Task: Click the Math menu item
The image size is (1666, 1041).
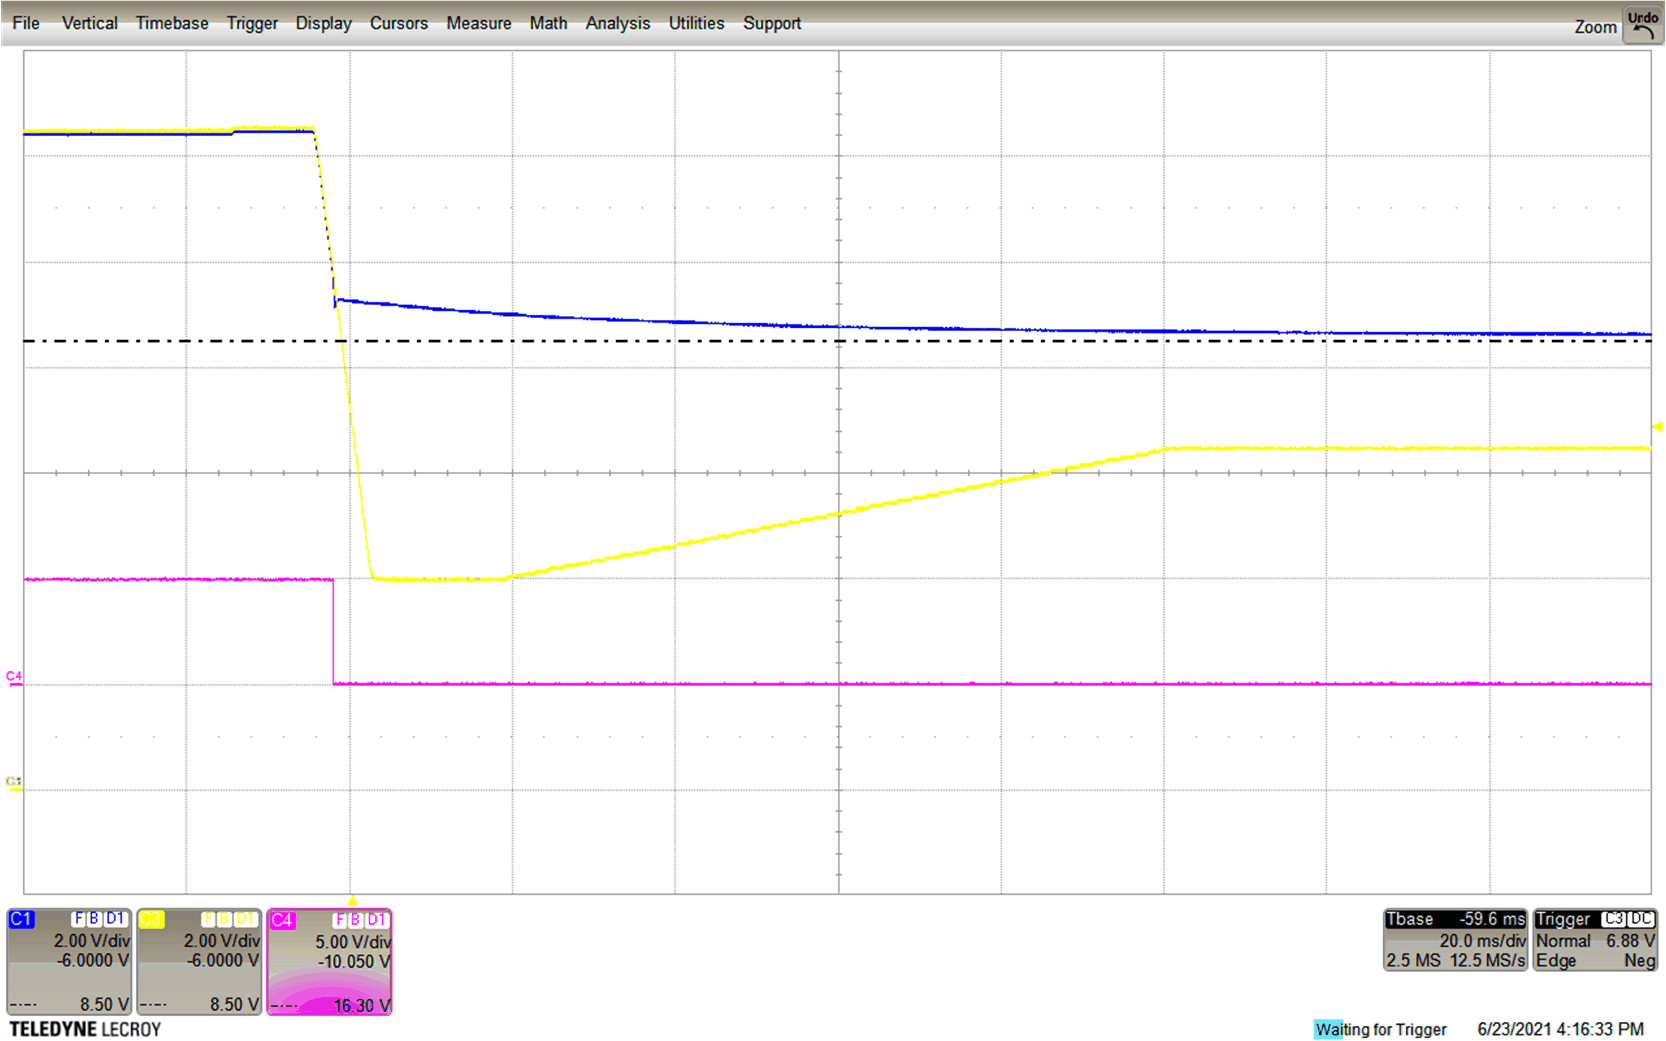Action: tap(548, 23)
